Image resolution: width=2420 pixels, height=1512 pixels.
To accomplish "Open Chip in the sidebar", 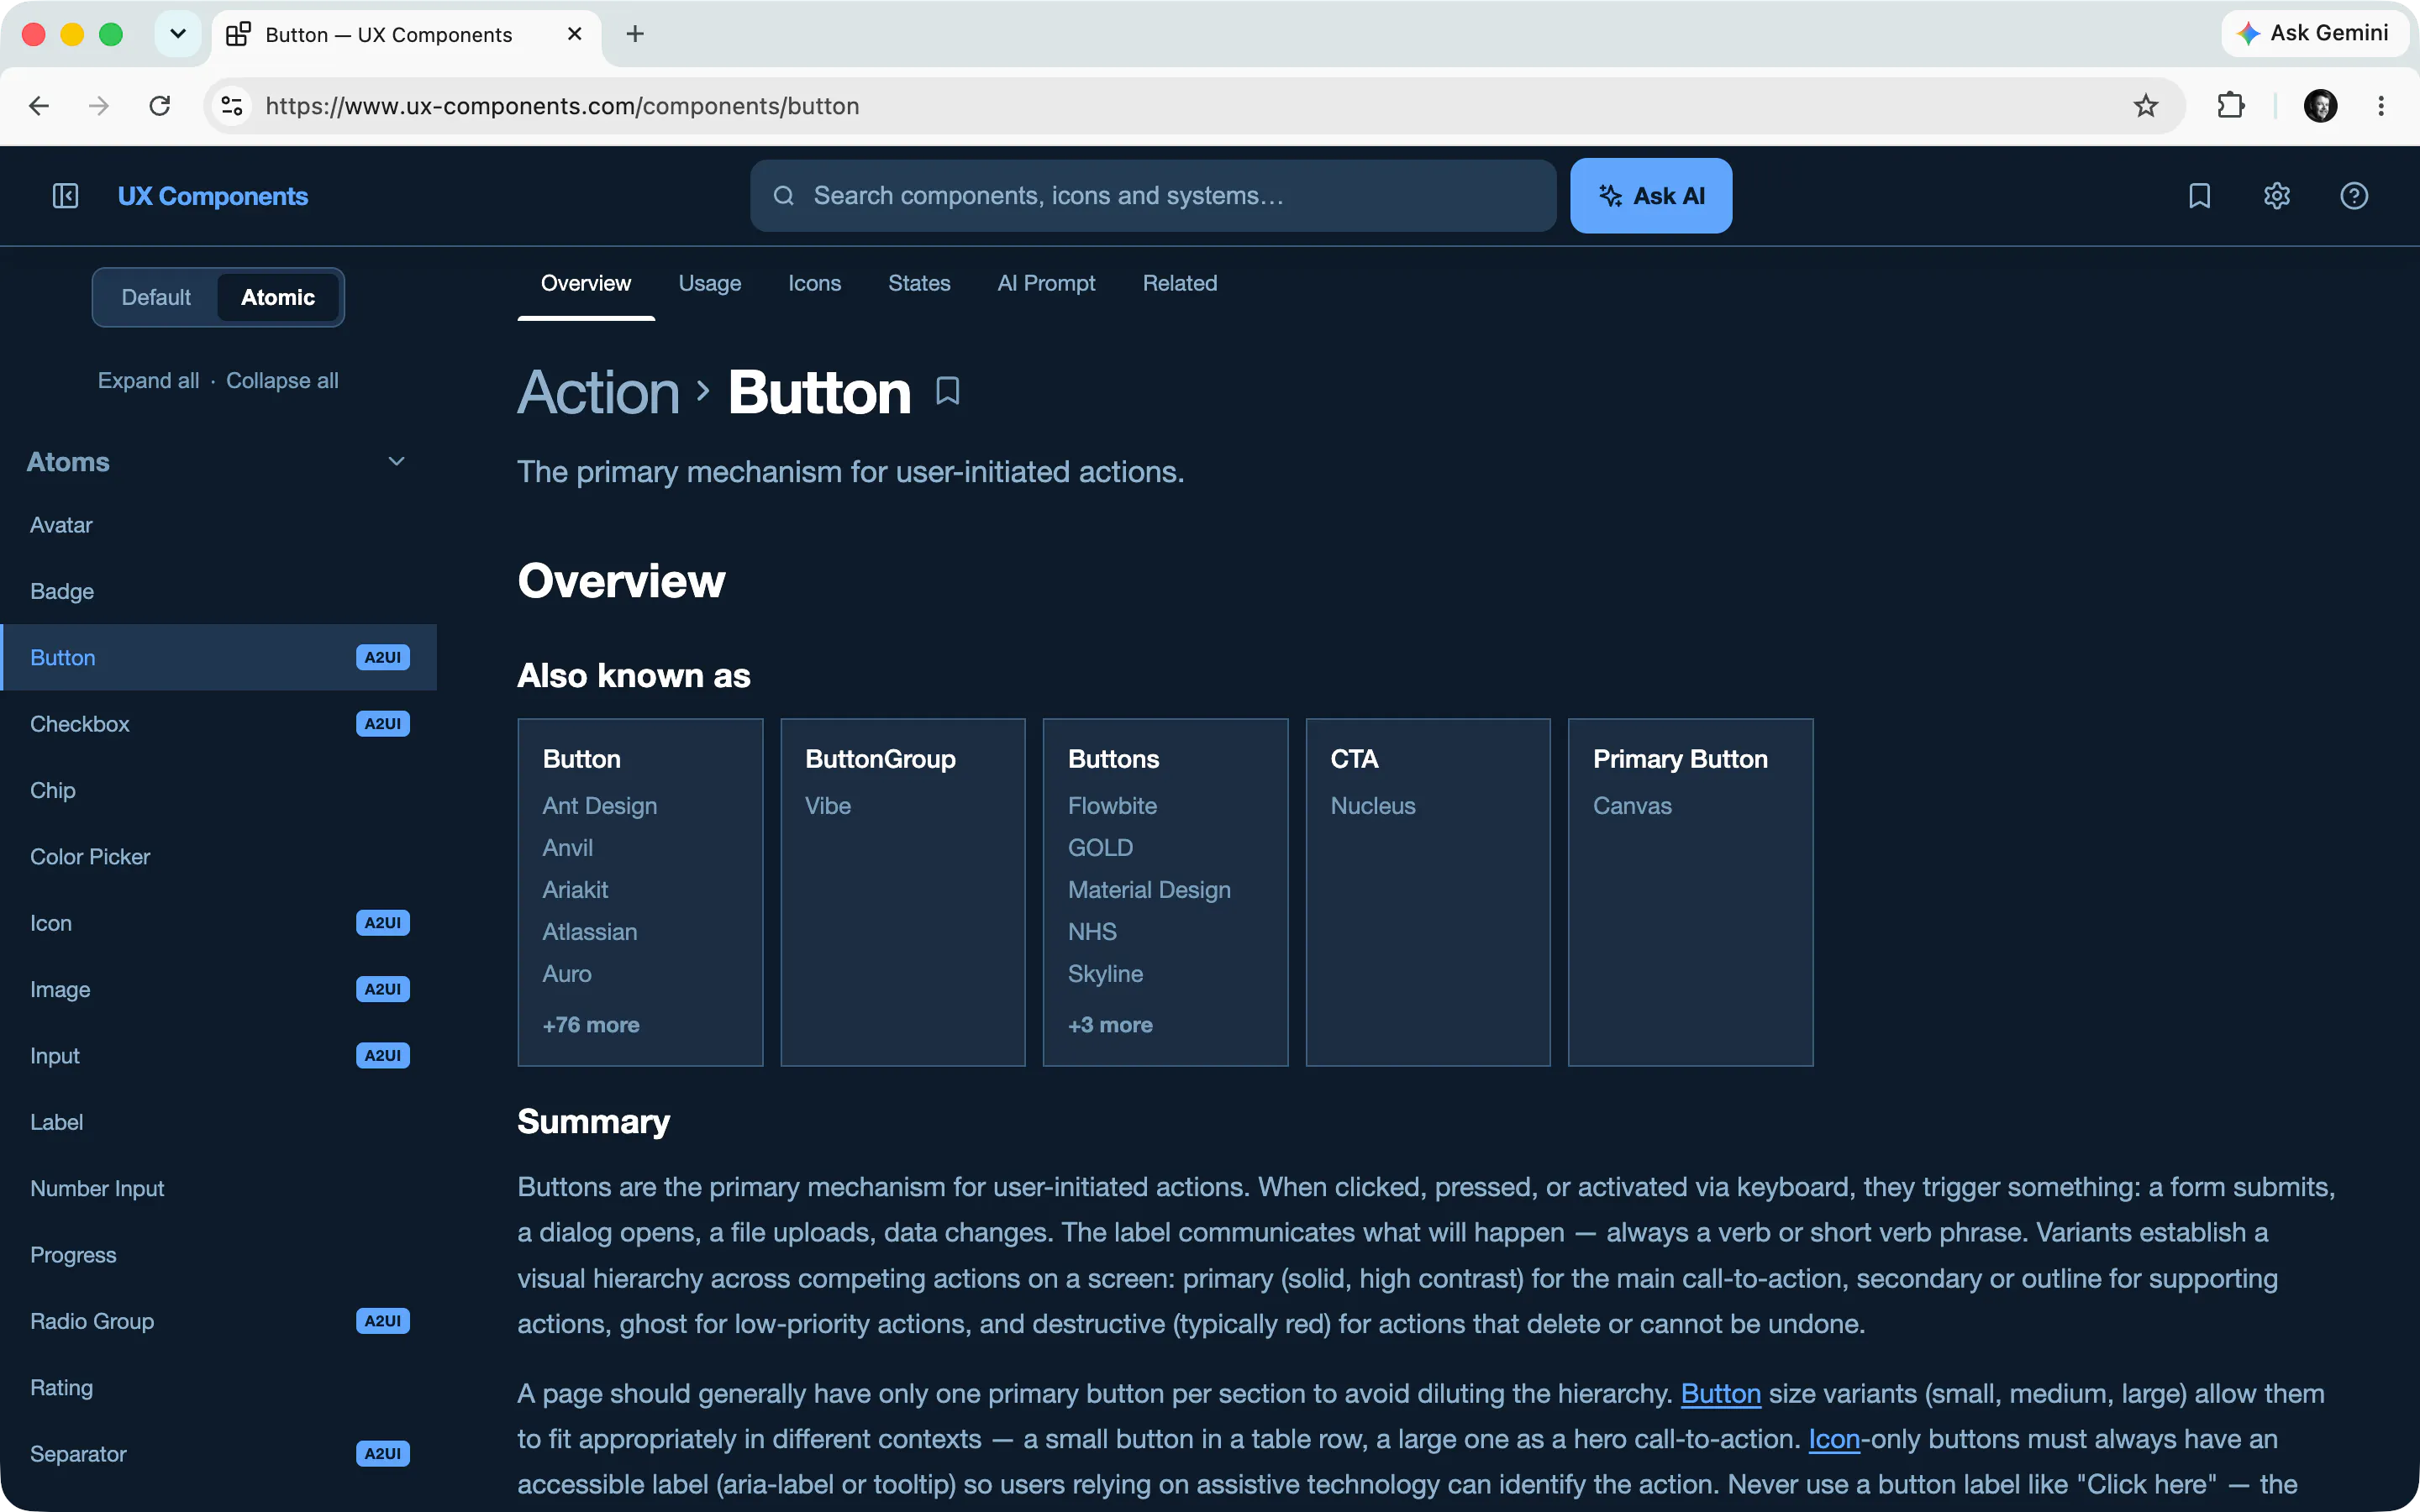I will coord(218,790).
